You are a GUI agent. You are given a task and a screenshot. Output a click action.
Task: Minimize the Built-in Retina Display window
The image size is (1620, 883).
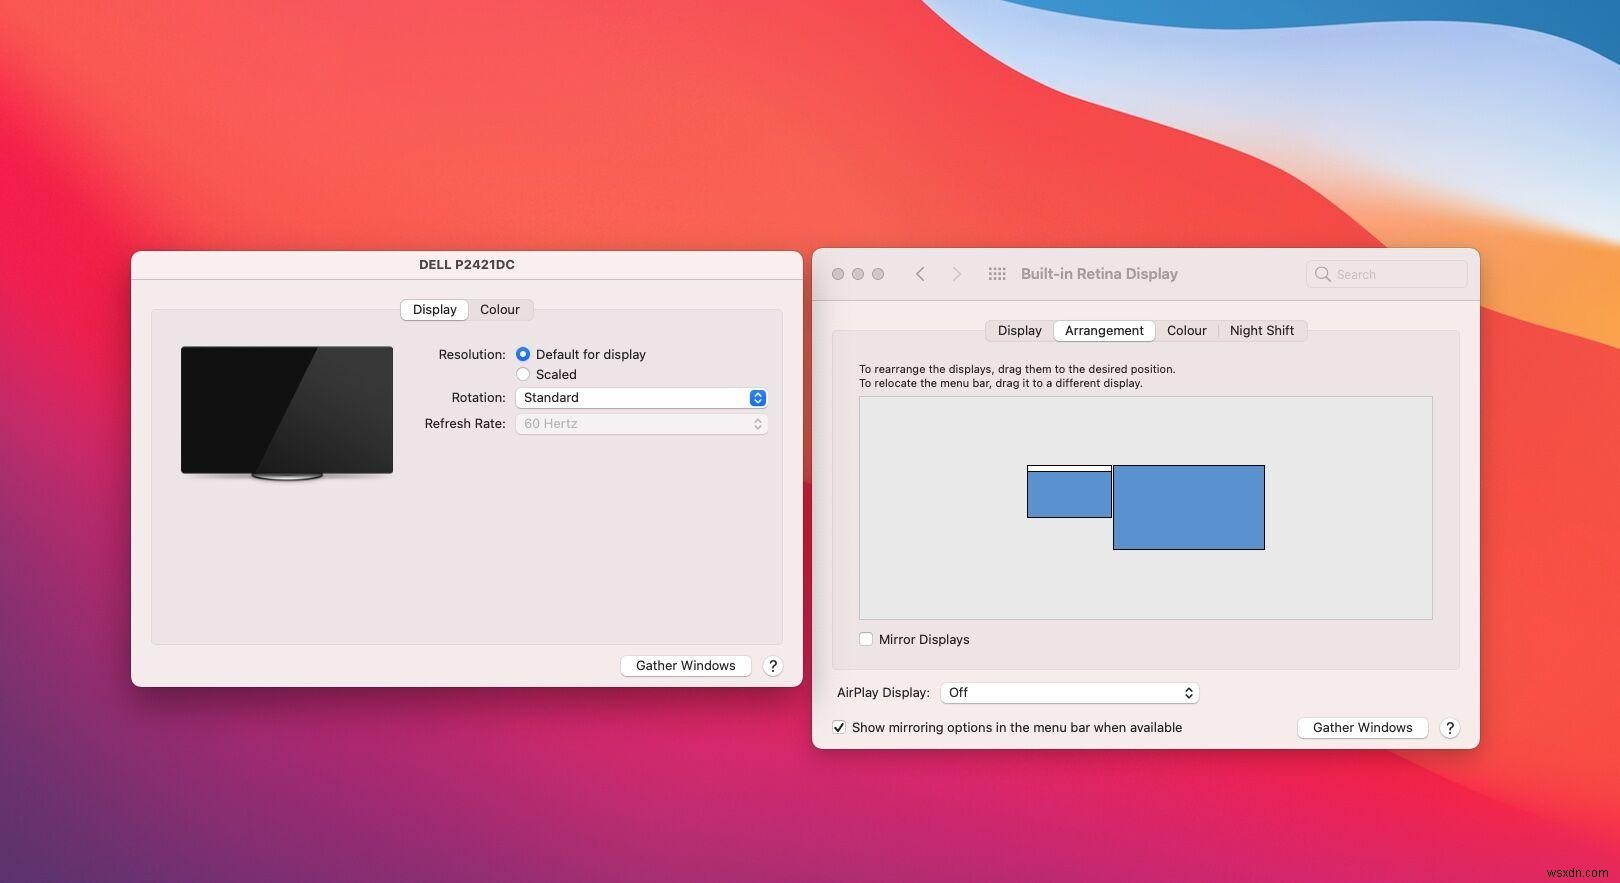(858, 274)
